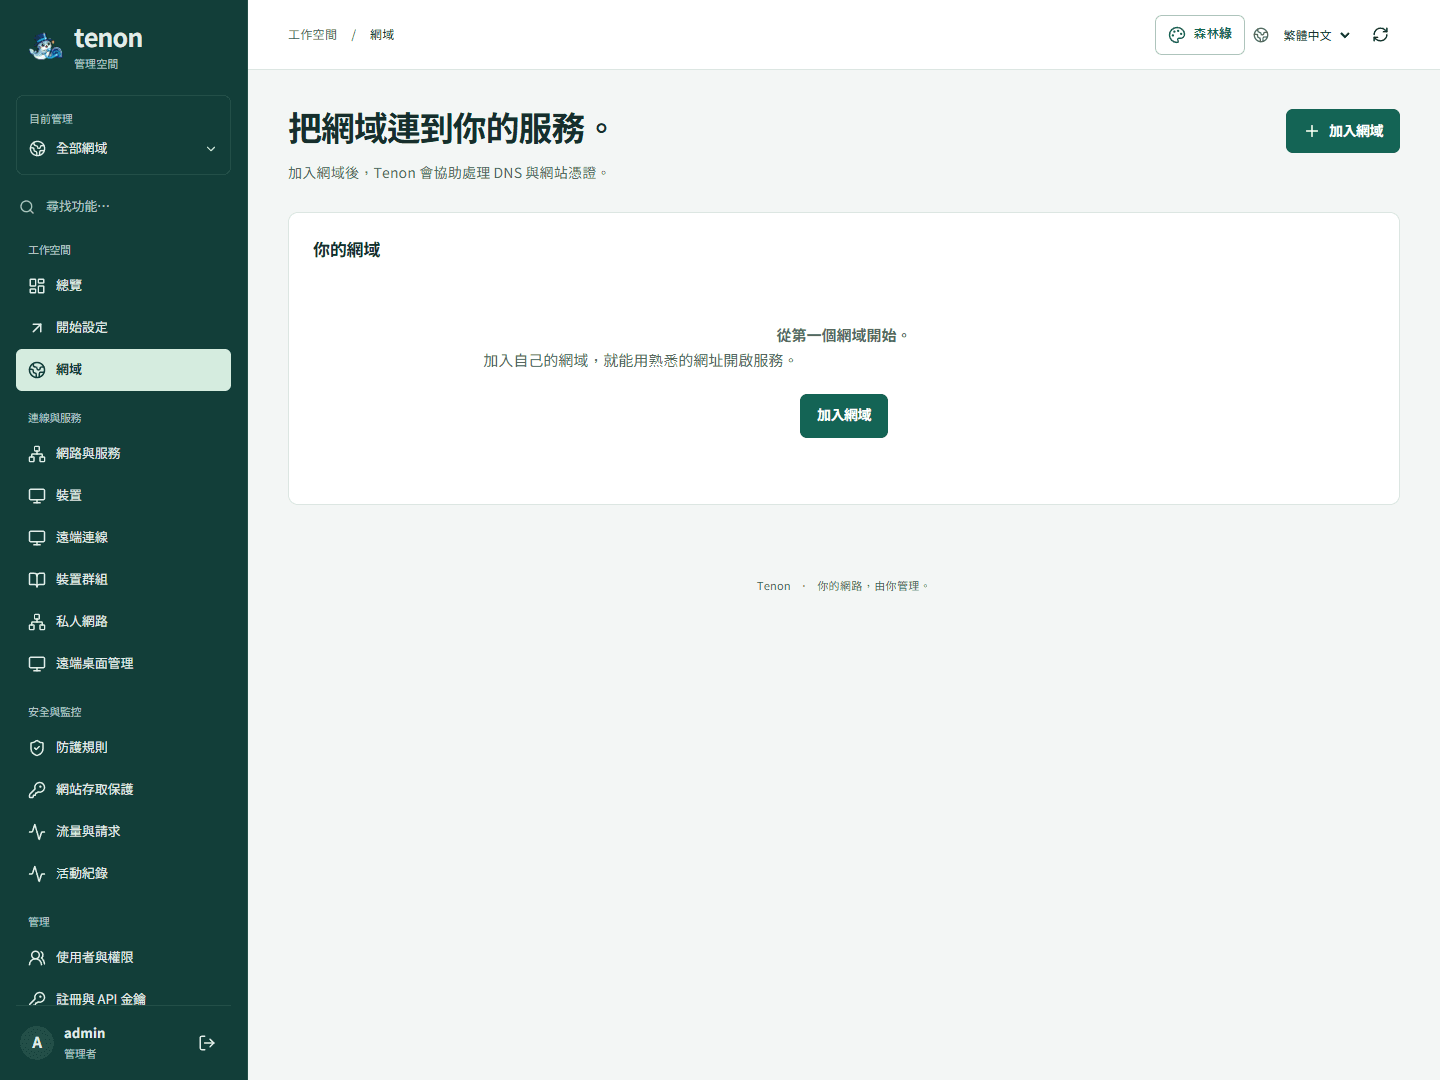
Task: Click the 開始設定 arrow icon
Action: point(37,328)
